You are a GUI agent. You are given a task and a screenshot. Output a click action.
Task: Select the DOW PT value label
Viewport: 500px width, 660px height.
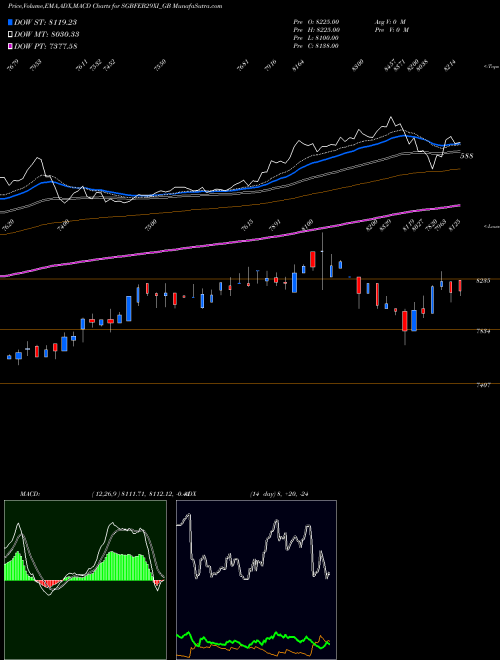click(46, 46)
